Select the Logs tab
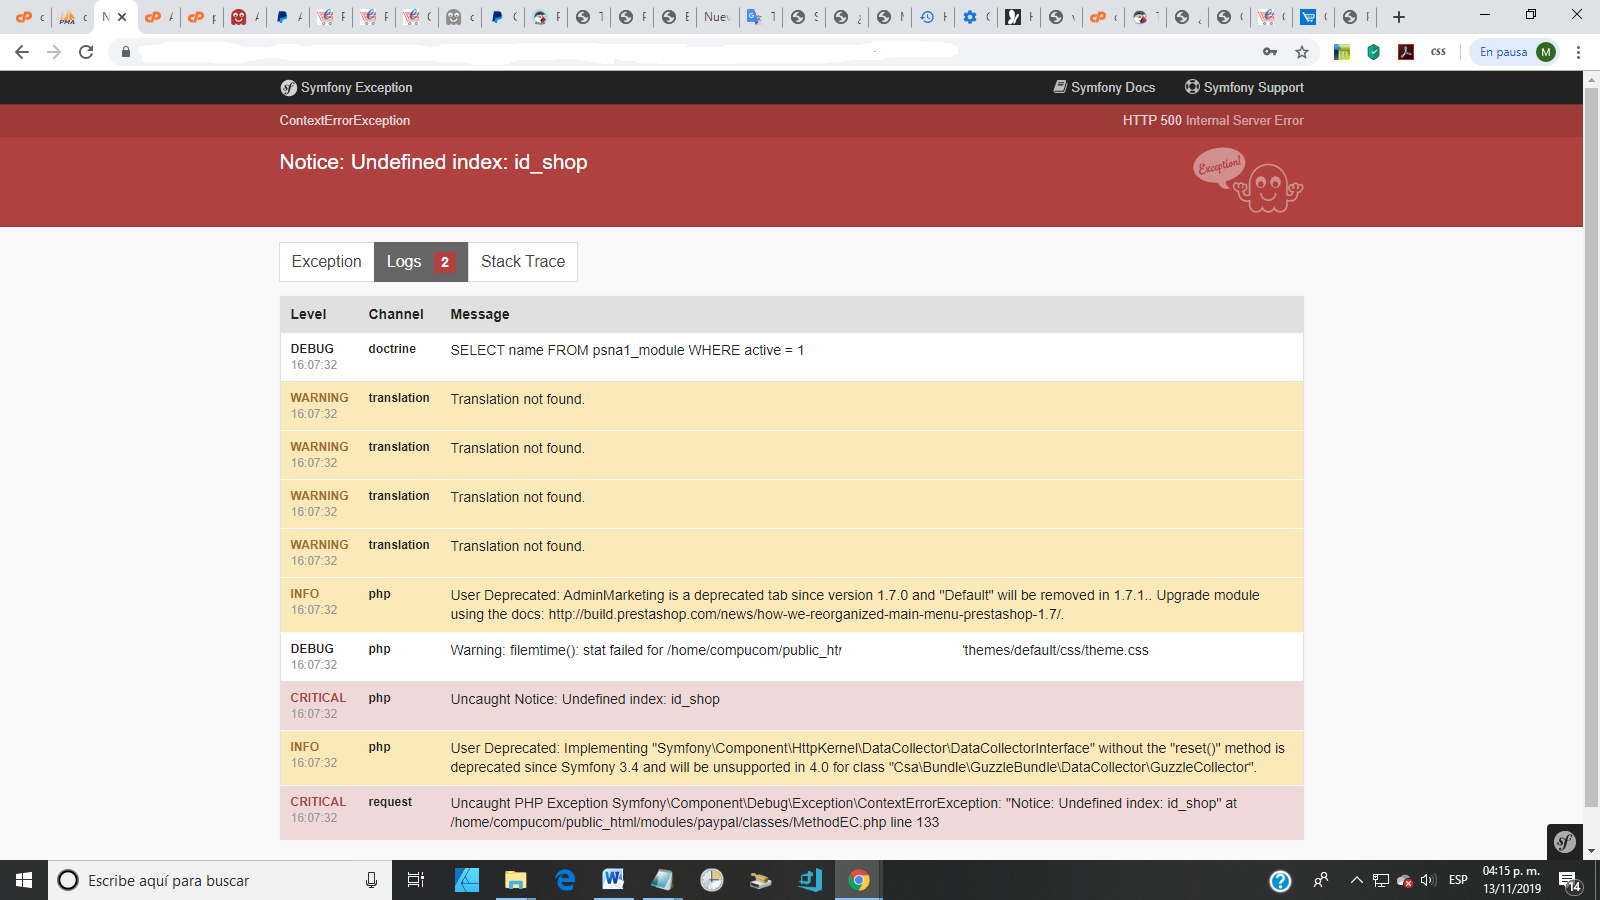 (421, 262)
